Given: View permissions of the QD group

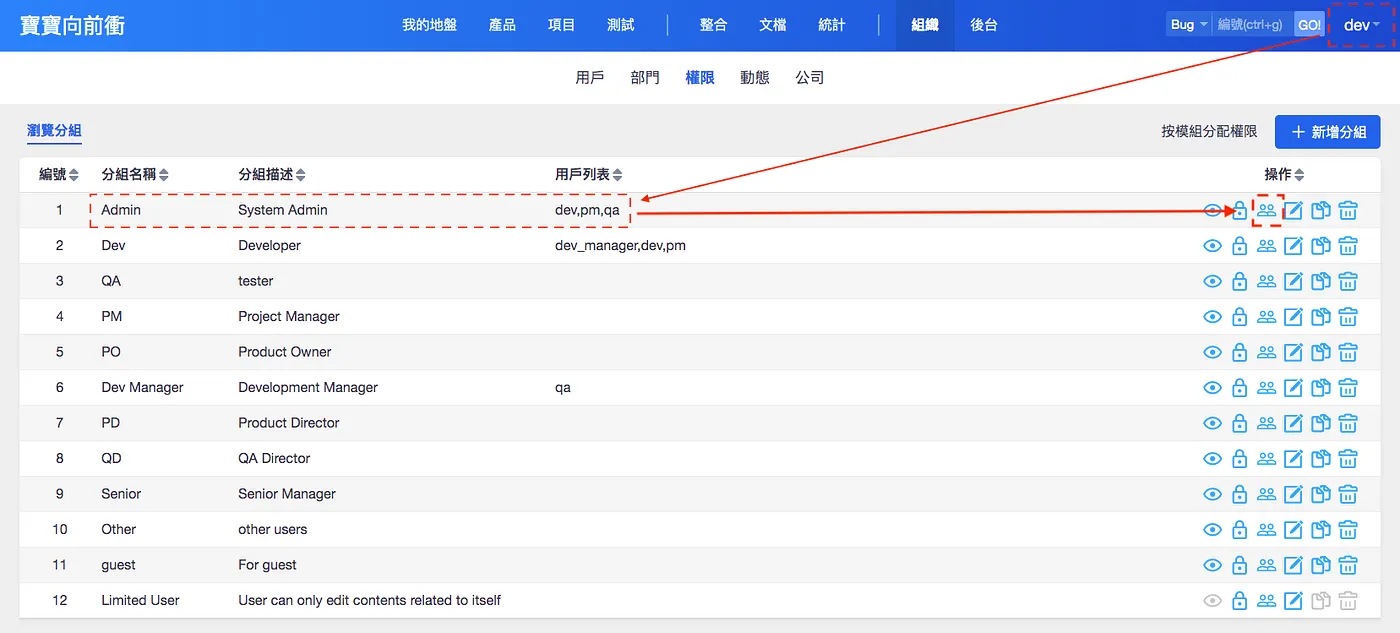Looking at the screenshot, I should click(x=1212, y=458).
